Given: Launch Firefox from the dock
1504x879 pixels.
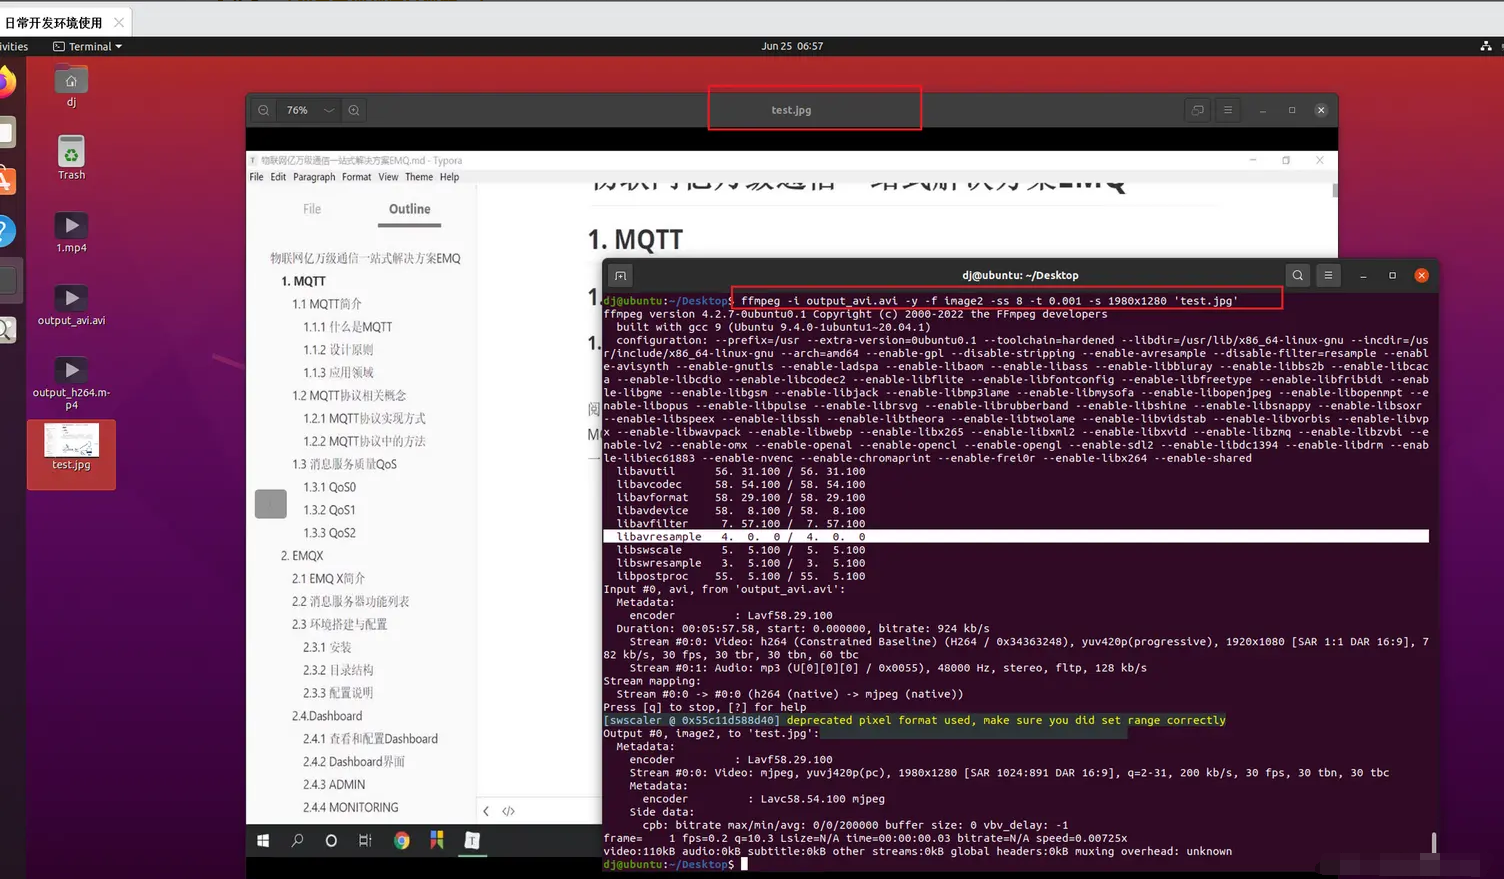Looking at the screenshot, I should [6, 82].
